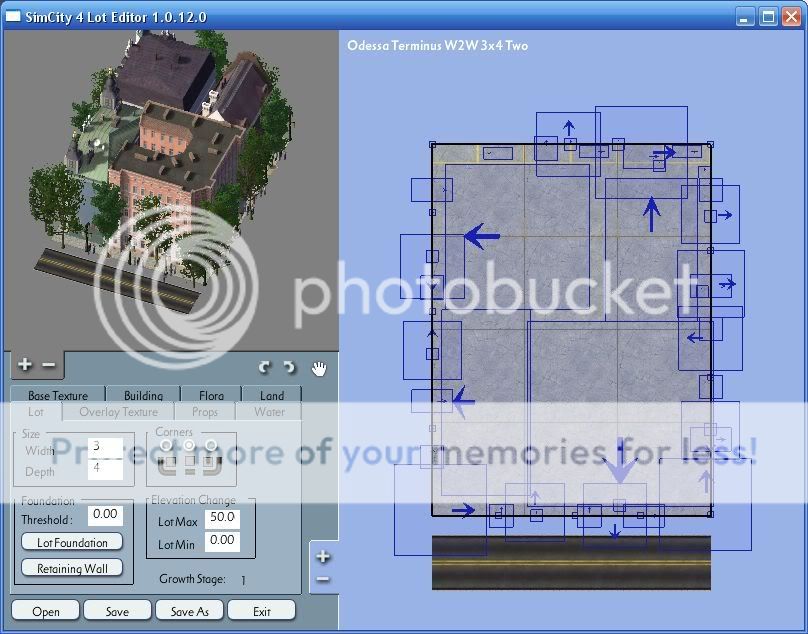Image resolution: width=808 pixels, height=634 pixels.
Task: Click the Lot Max 50.0 field
Action: [222, 518]
